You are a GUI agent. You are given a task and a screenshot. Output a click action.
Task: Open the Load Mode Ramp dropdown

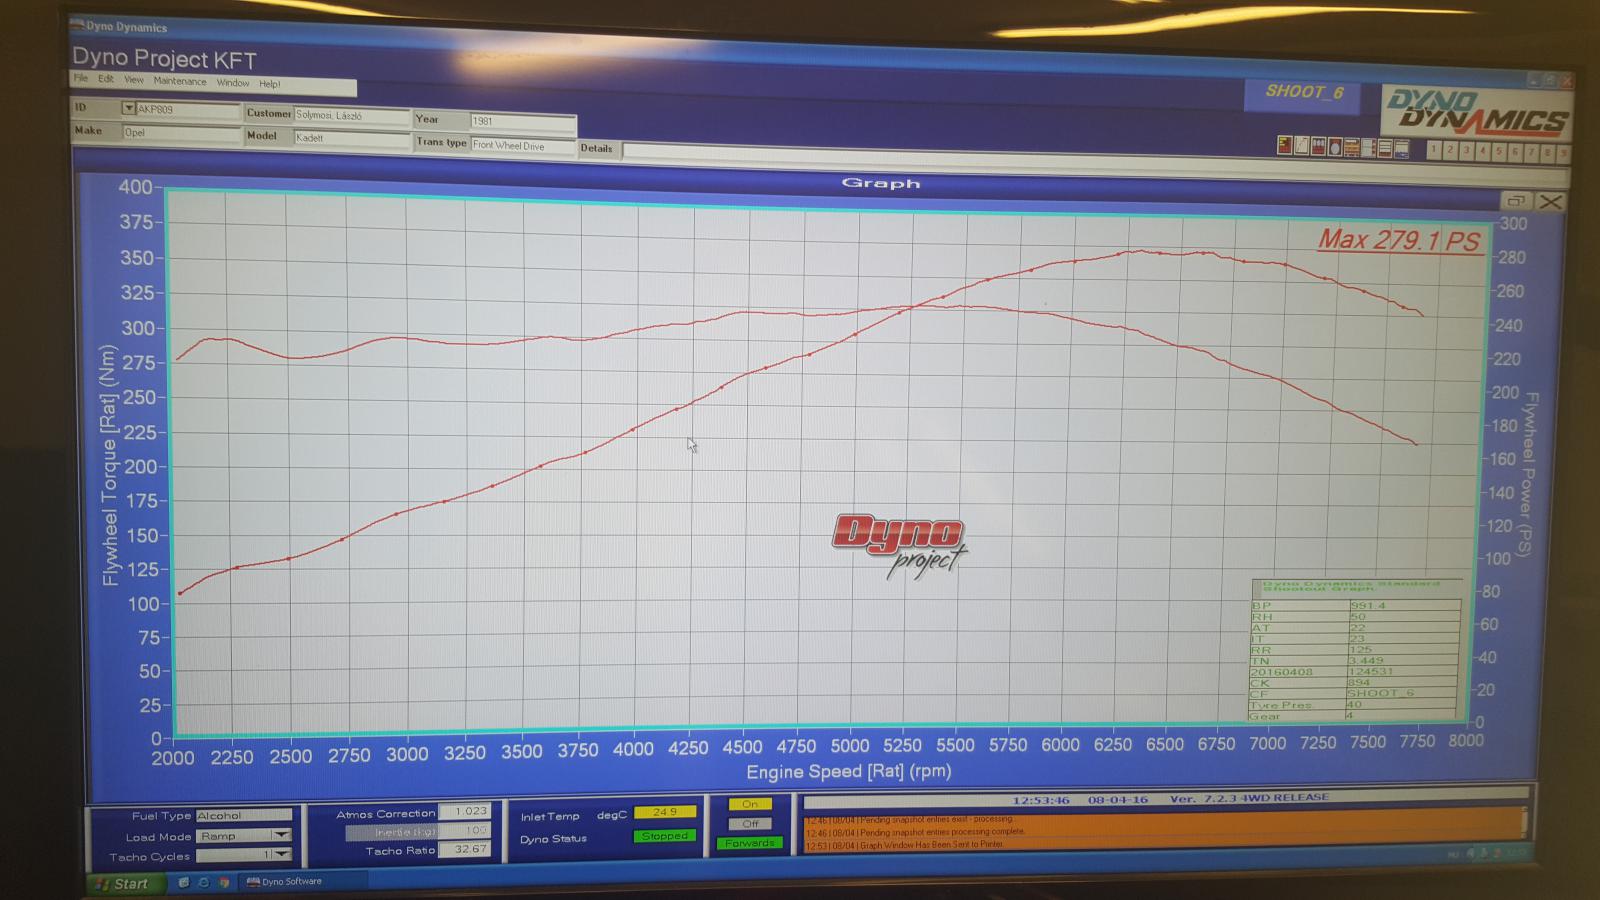pyautogui.click(x=281, y=835)
